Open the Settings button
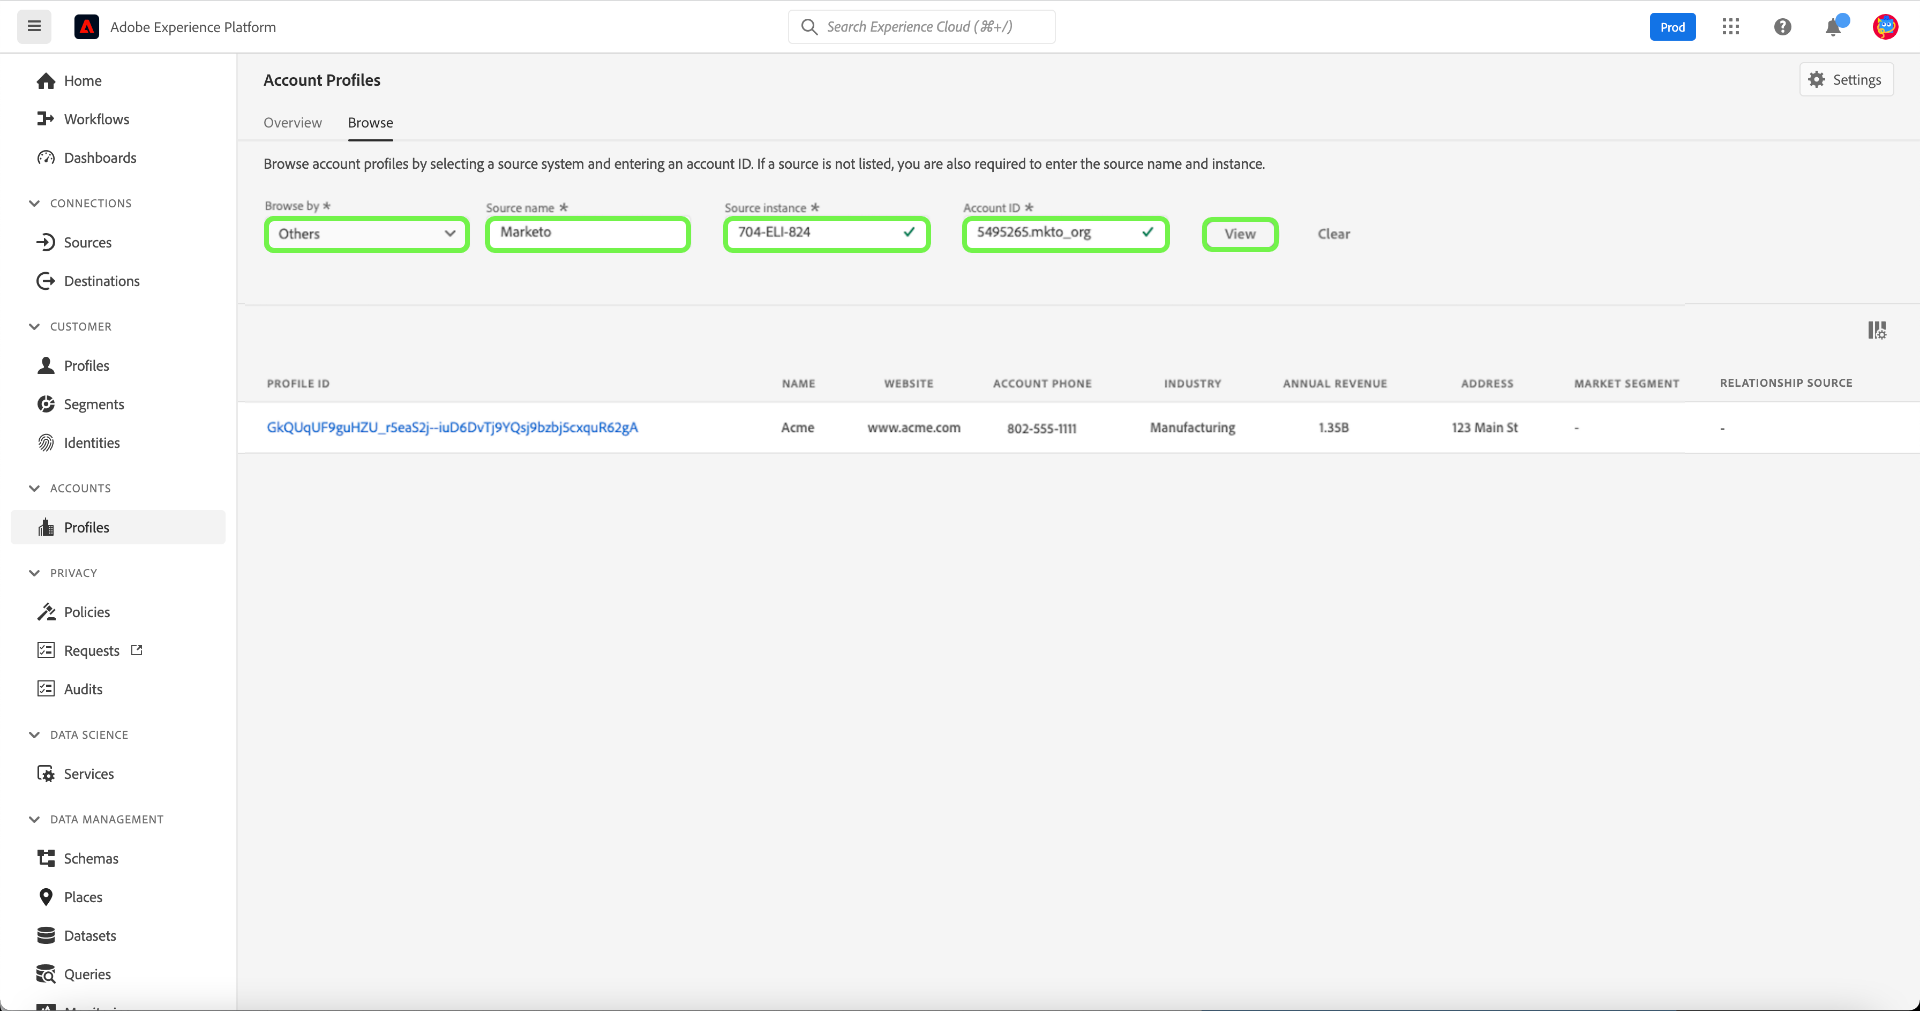The height and width of the screenshot is (1011, 1920). 1846,80
